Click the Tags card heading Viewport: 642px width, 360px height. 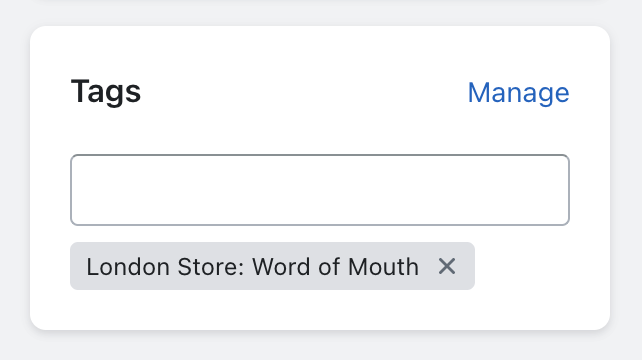(106, 92)
